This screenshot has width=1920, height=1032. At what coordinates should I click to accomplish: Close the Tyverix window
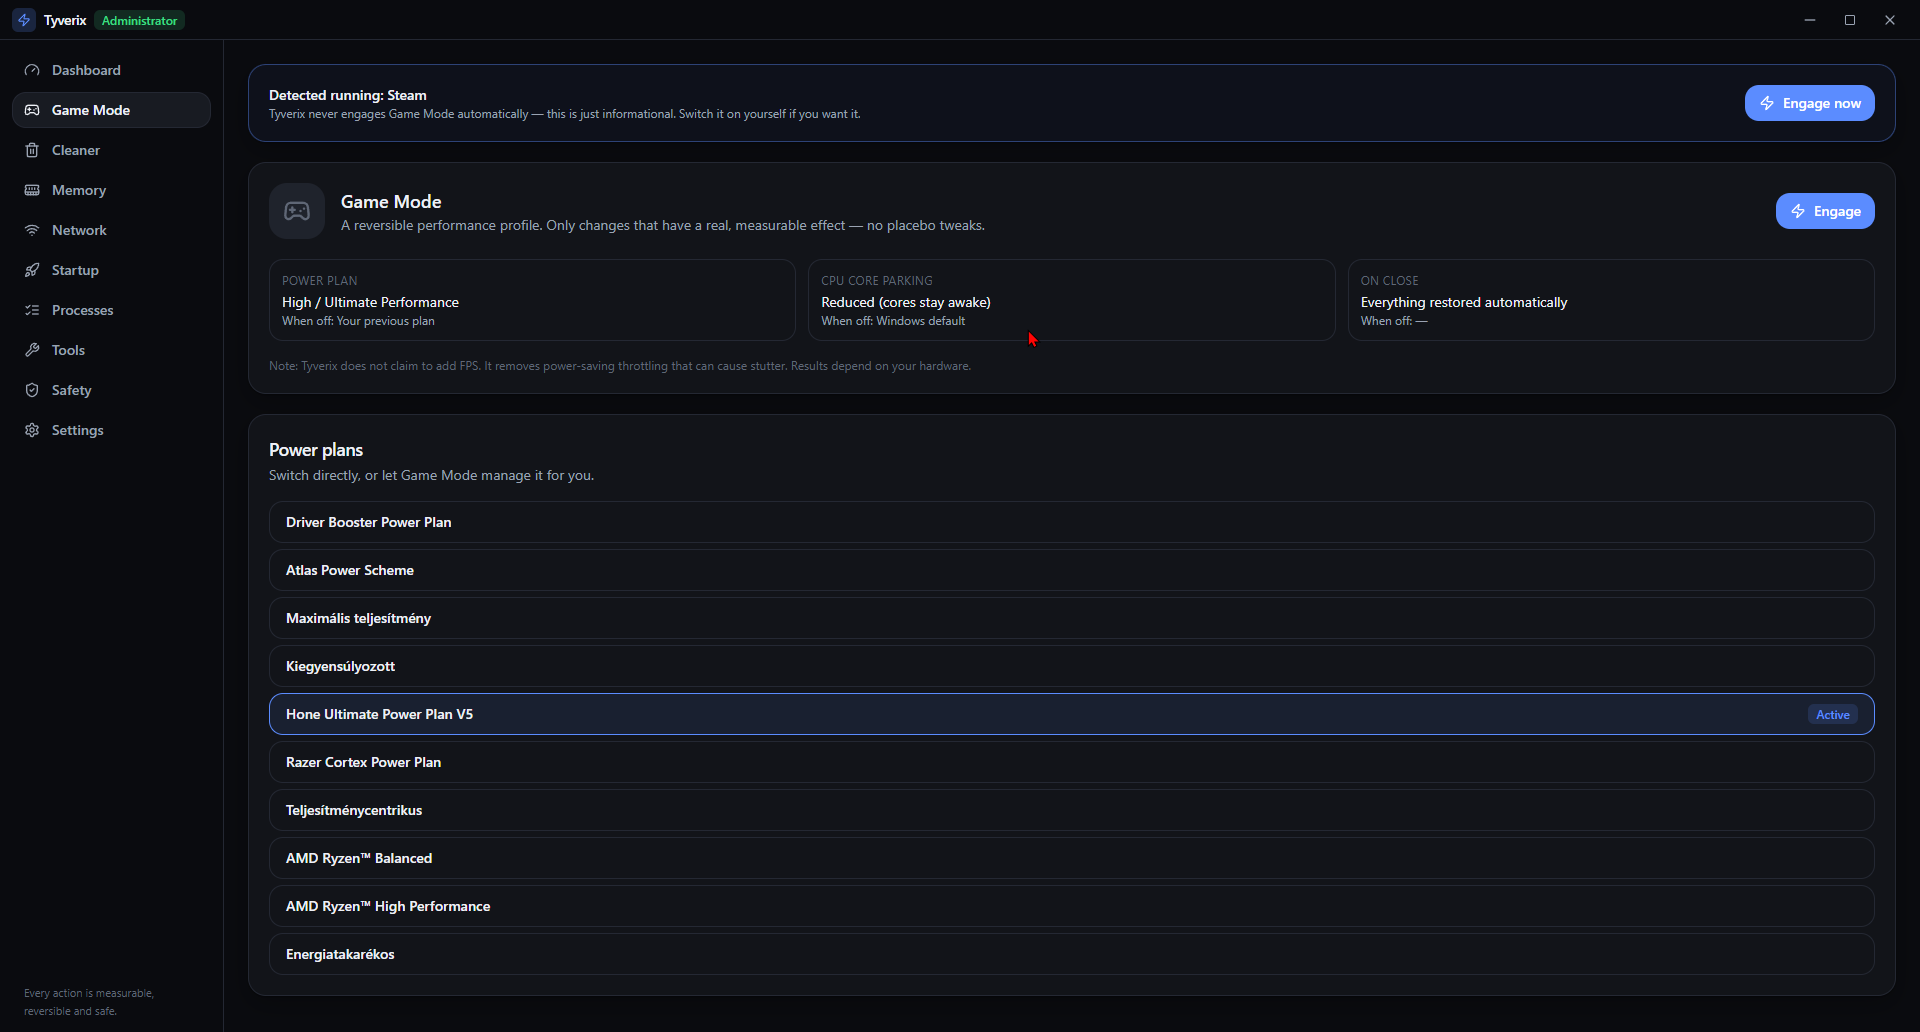pyautogui.click(x=1890, y=20)
